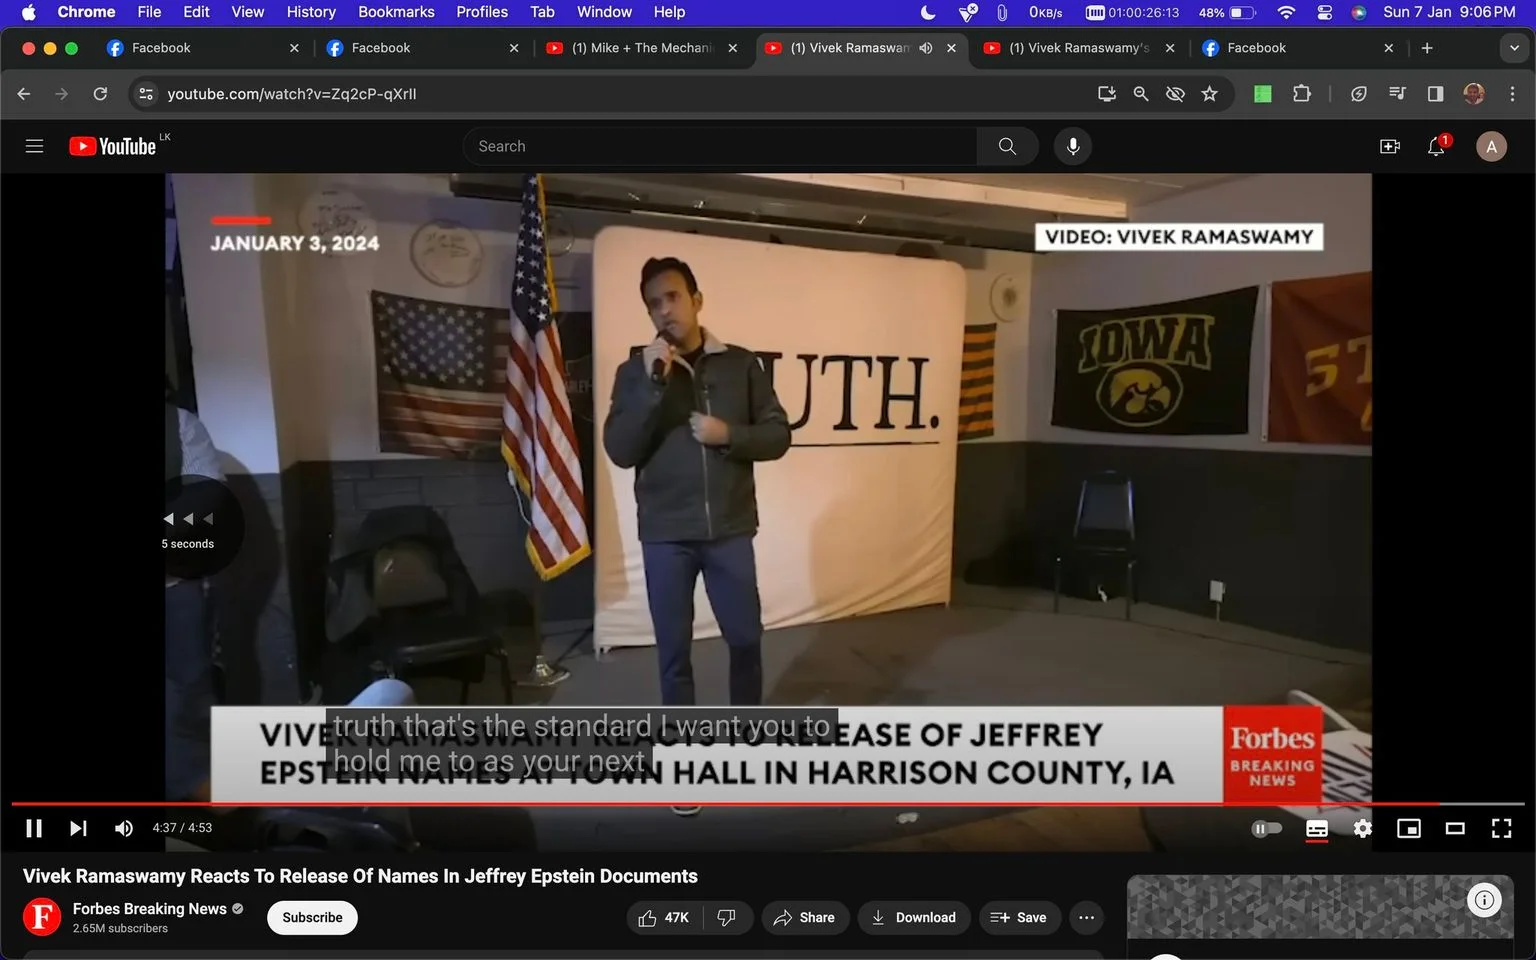Image resolution: width=1536 pixels, height=960 pixels.
Task: Toggle subtitles closed captions
Action: [1317, 828]
